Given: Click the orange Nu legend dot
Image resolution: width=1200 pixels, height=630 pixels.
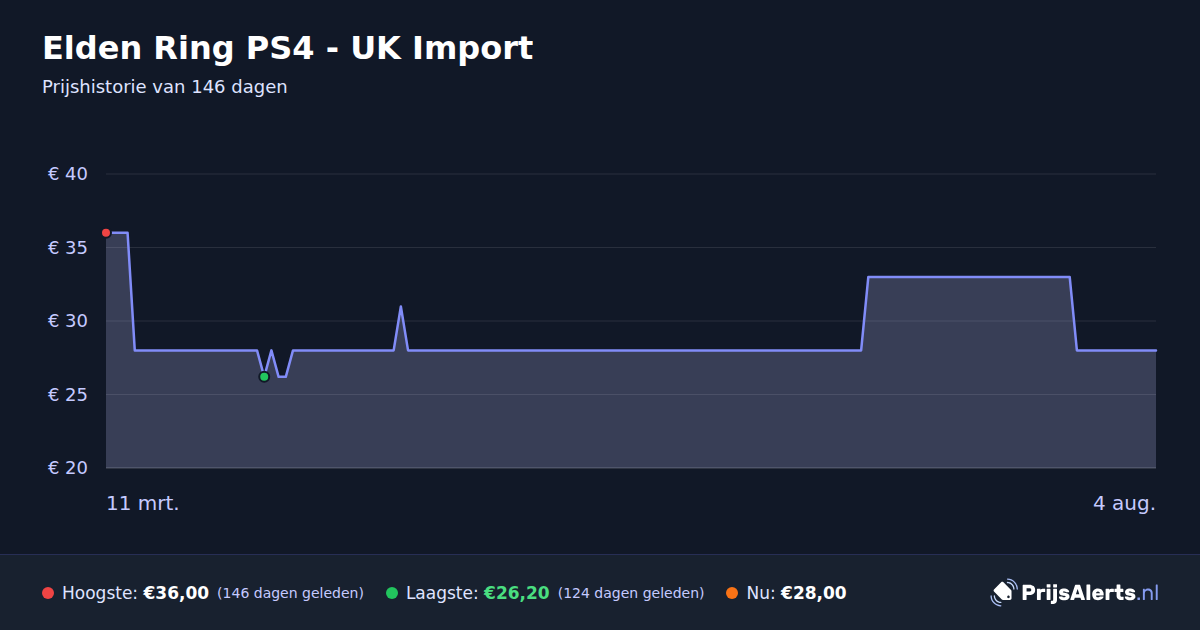Looking at the screenshot, I should pyautogui.click(x=732, y=593).
